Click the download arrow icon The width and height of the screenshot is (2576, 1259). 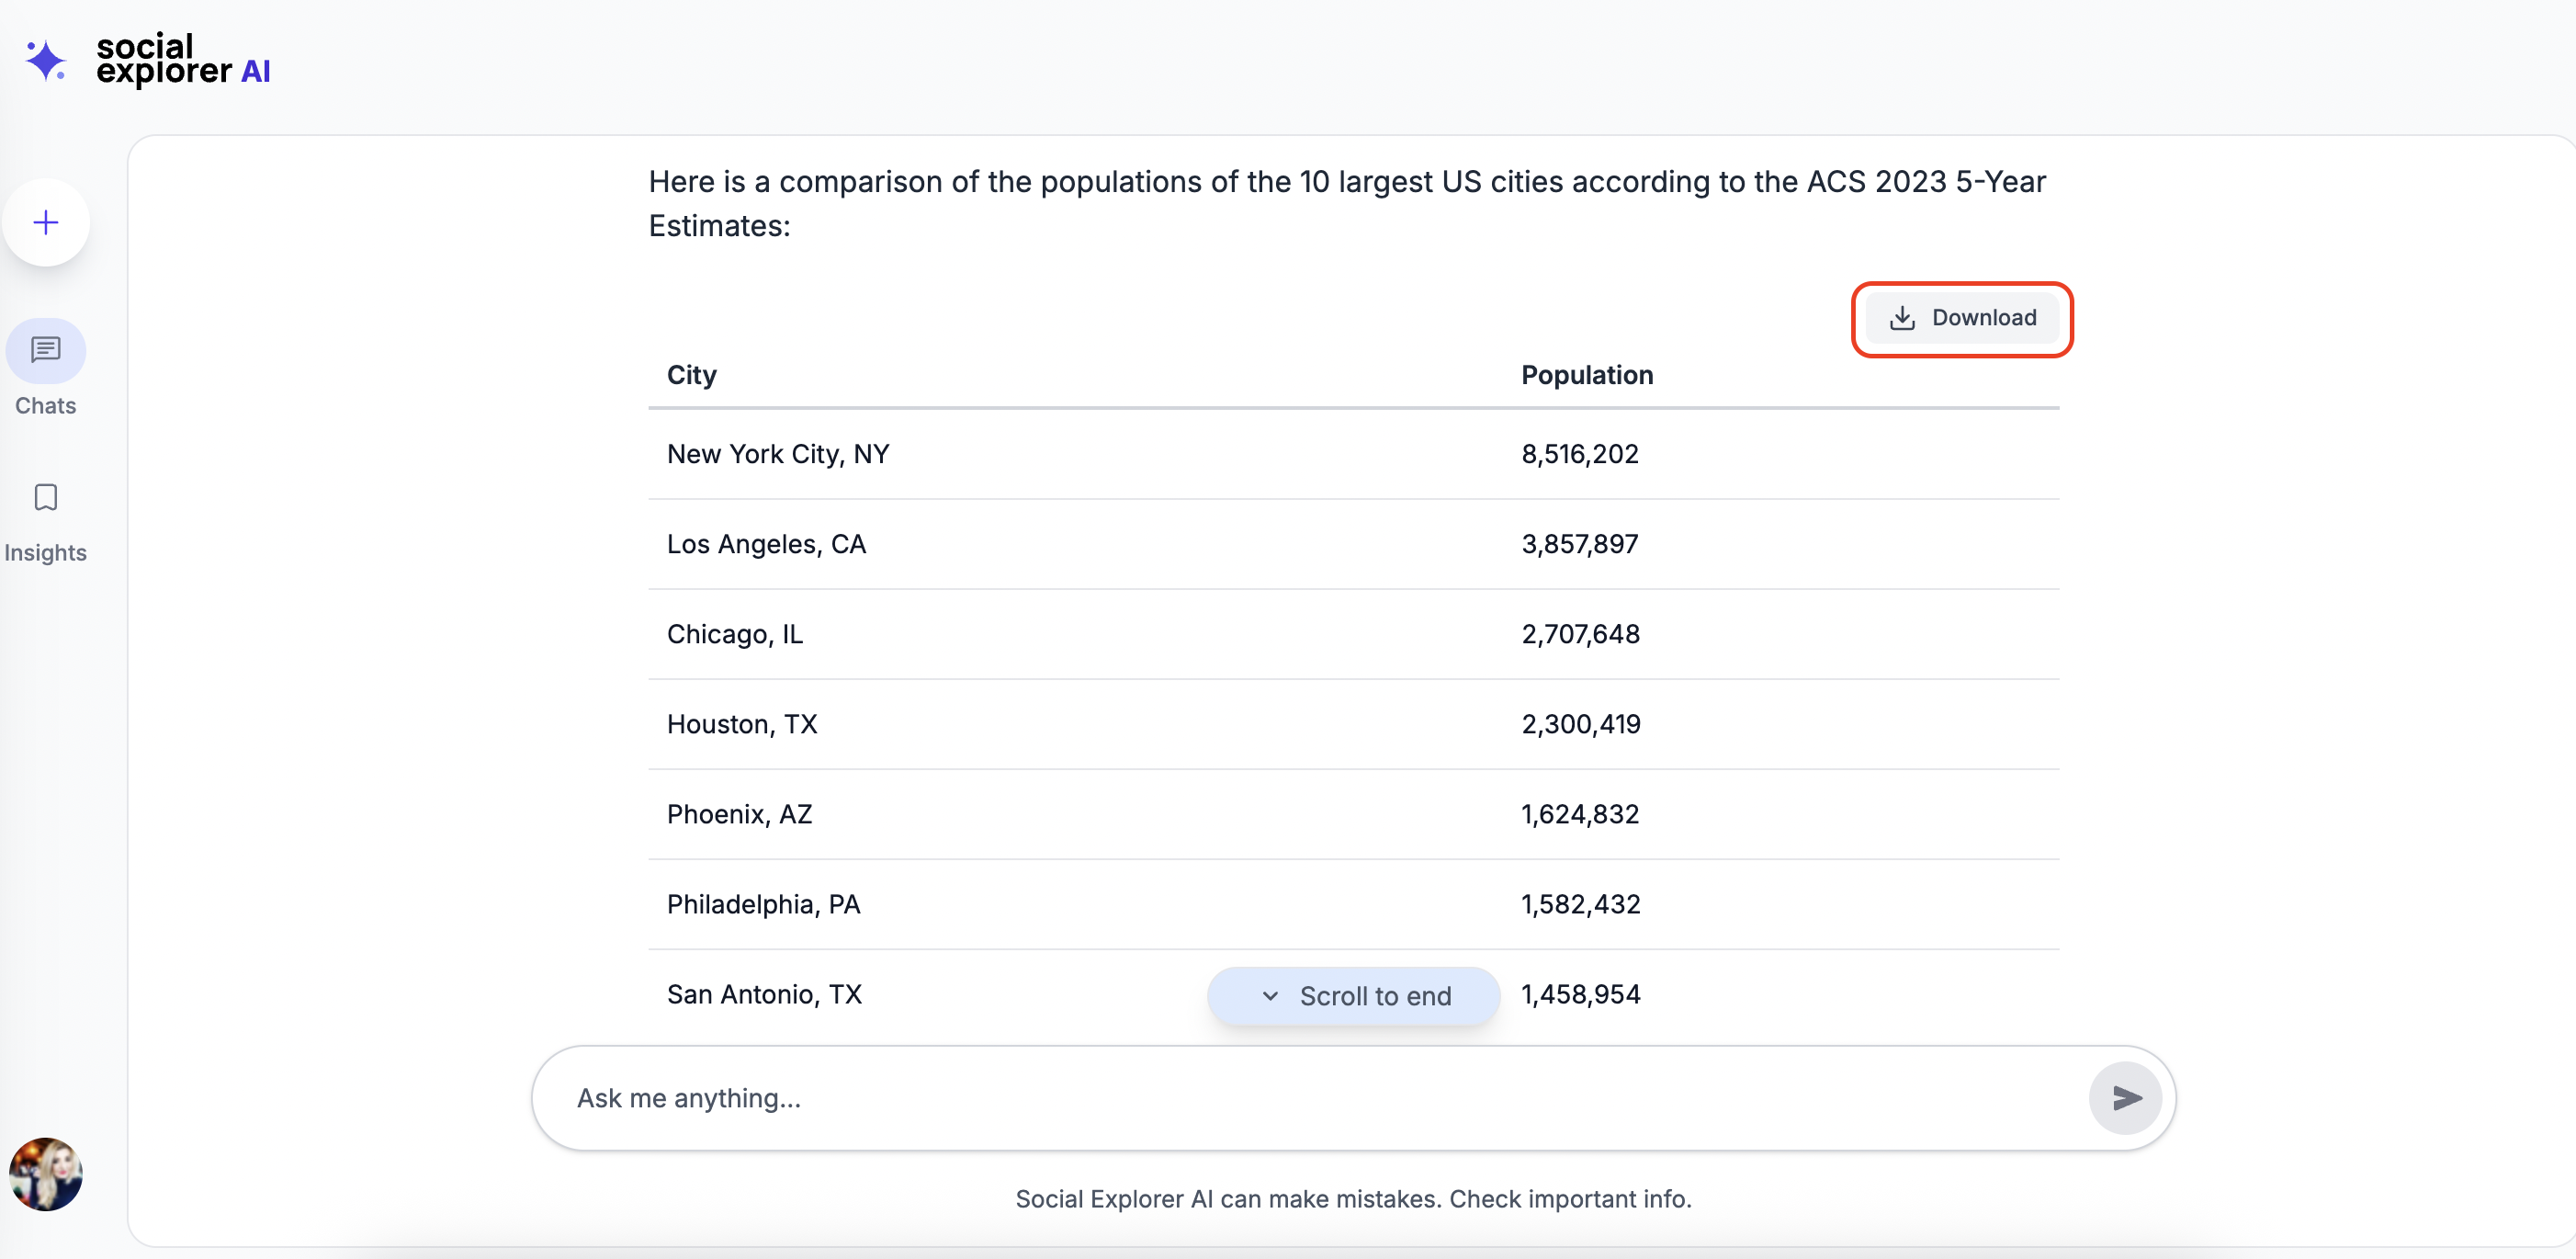(x=1901, y=318)
